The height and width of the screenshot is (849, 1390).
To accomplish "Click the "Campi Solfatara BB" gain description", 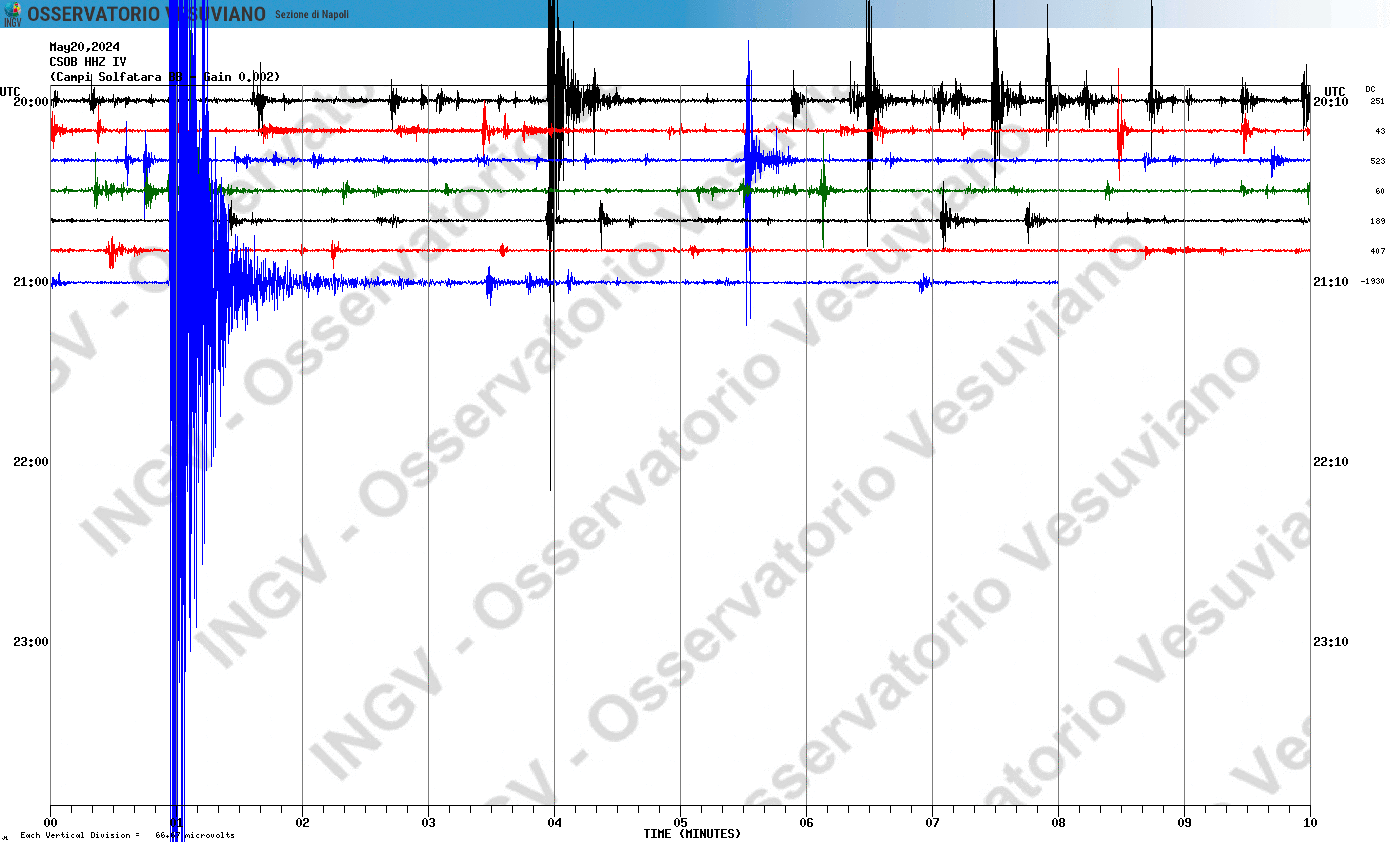I will (x=165, y=77).
